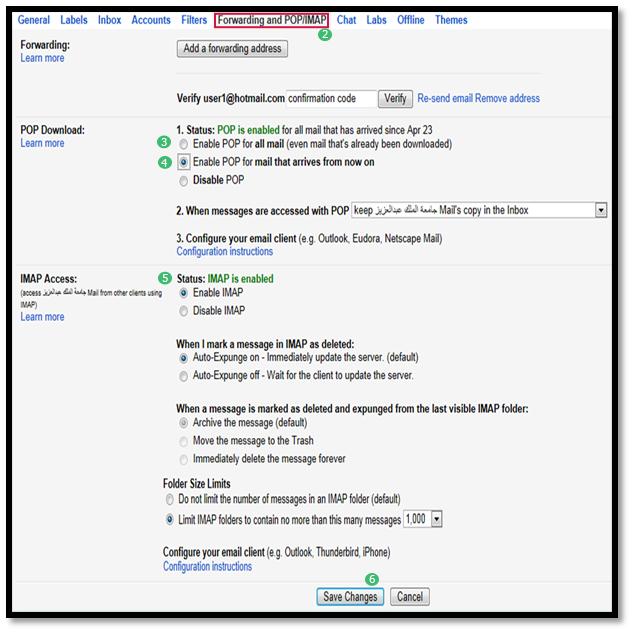
Task: Open the Chat settings tab
Action: point(346,20)
